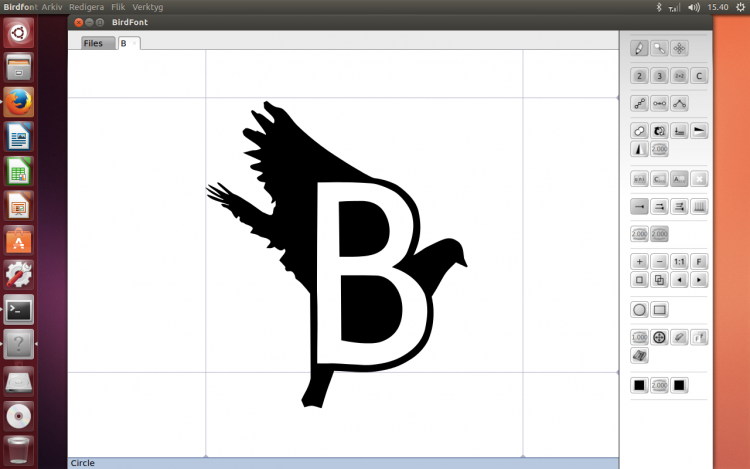Click the right black color swatch
The height and width of the screenshot is (469, 750).
(679, 385)
